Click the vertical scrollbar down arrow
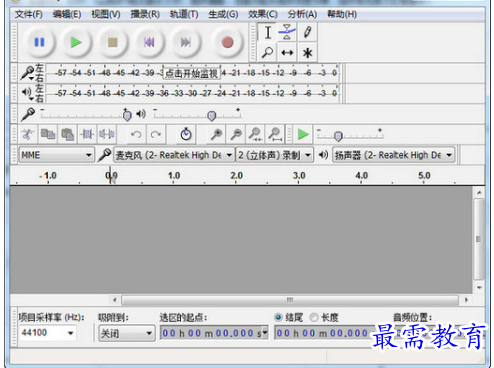Image resolution: width=494 pixels, height=368 pixels. pos(479,287)
